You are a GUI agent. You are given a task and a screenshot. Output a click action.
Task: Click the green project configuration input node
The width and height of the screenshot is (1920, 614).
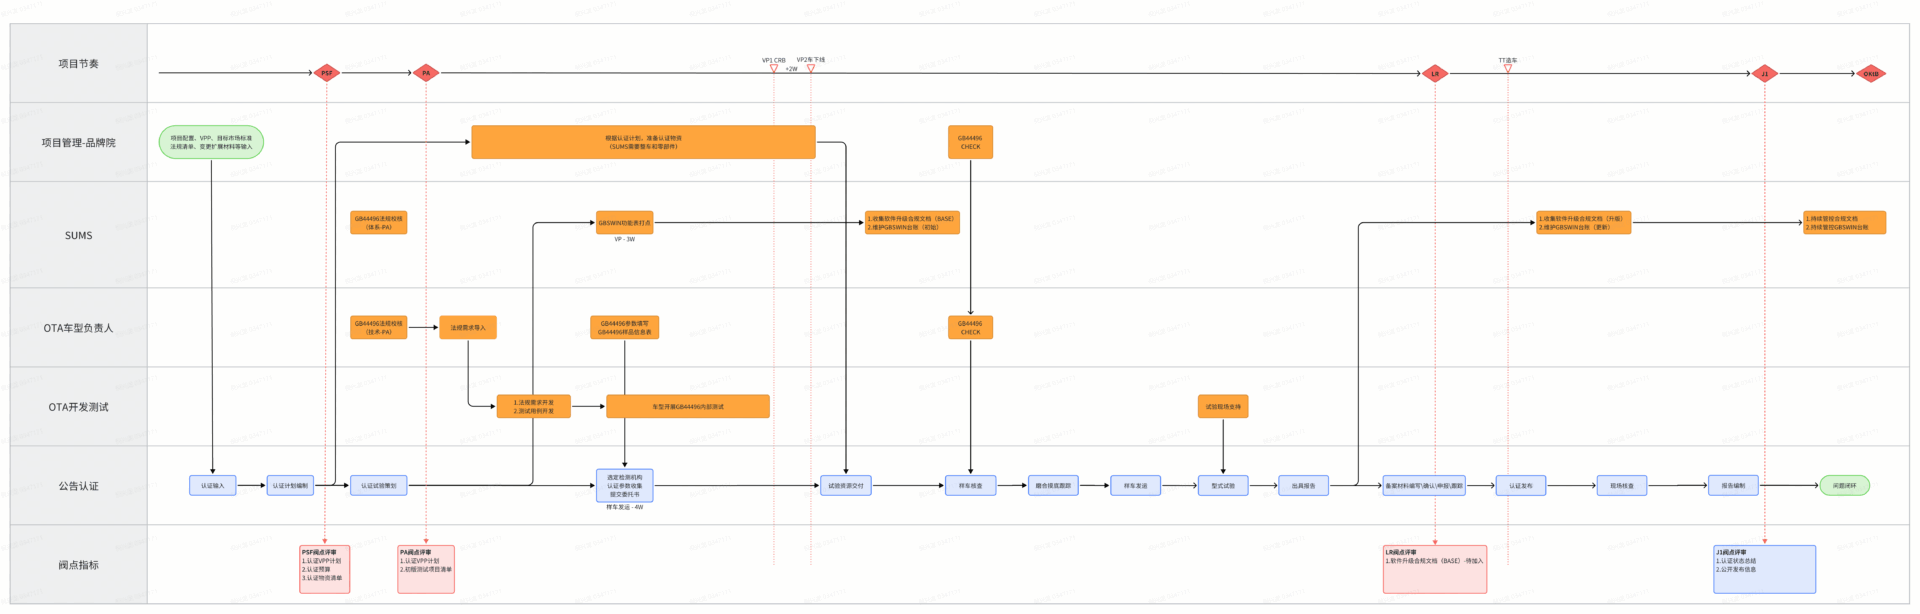211,142
